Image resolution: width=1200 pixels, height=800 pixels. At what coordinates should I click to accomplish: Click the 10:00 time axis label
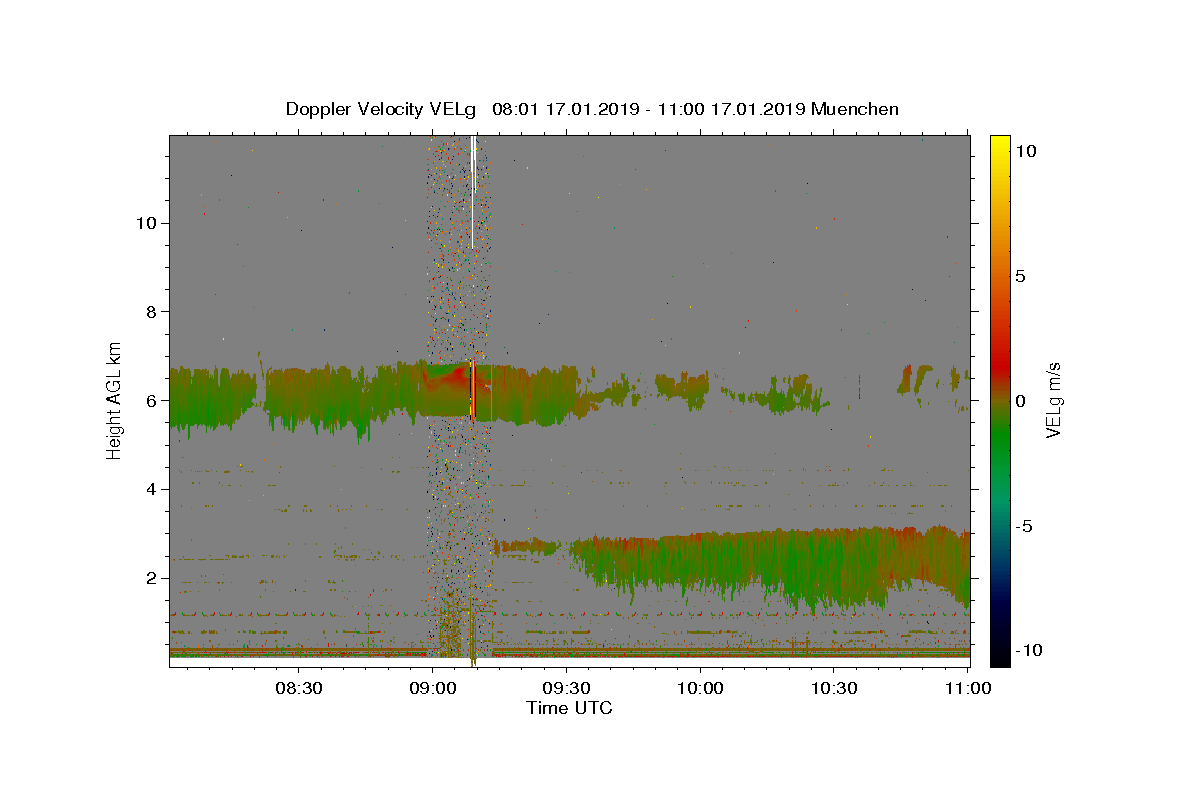[x=701, y=688]
